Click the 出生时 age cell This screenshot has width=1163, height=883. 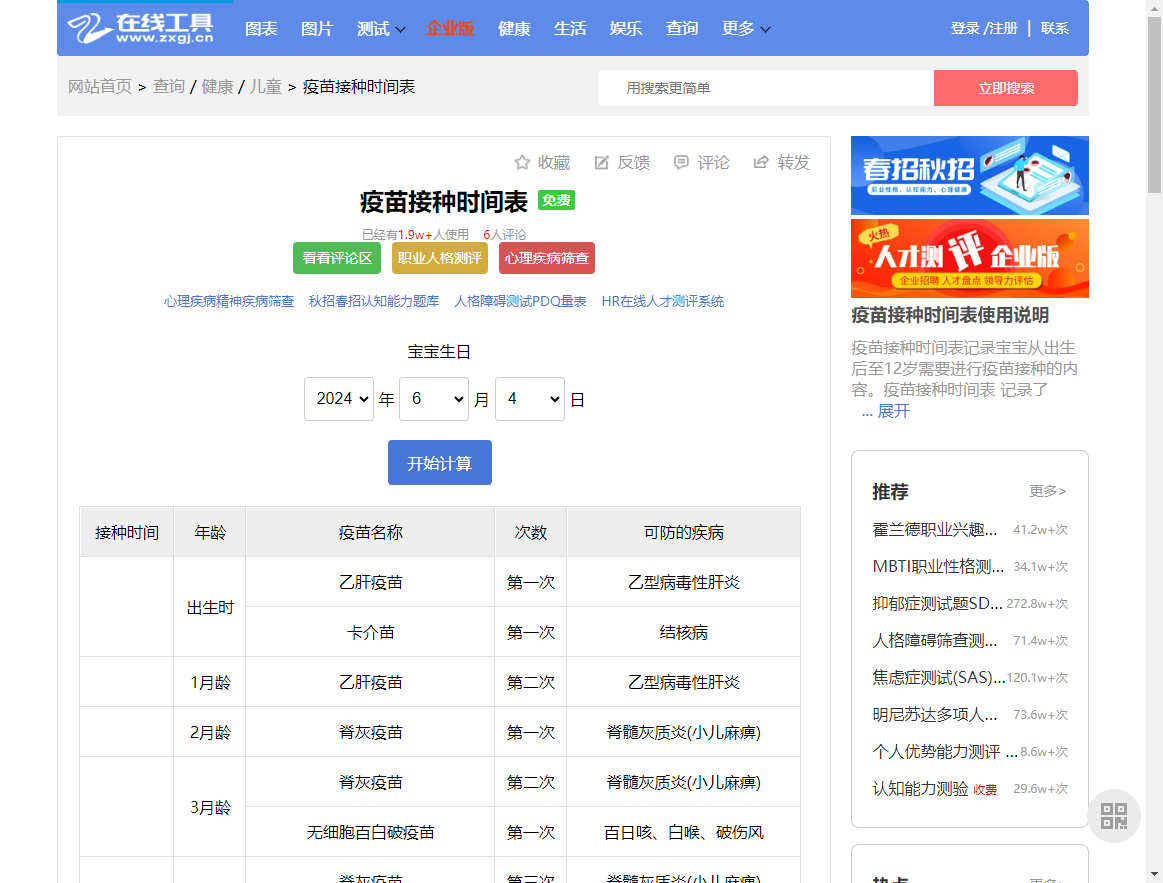(x=210, y=608)
